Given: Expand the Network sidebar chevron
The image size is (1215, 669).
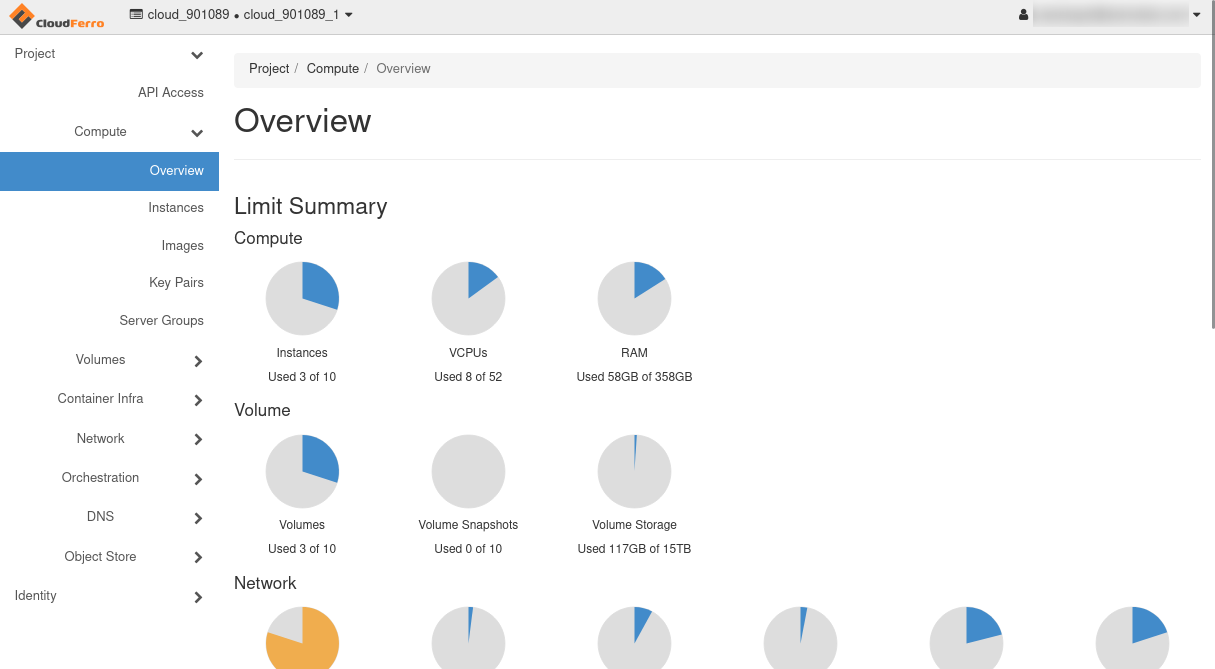Looking at the screenshot, I should [198, 439].
